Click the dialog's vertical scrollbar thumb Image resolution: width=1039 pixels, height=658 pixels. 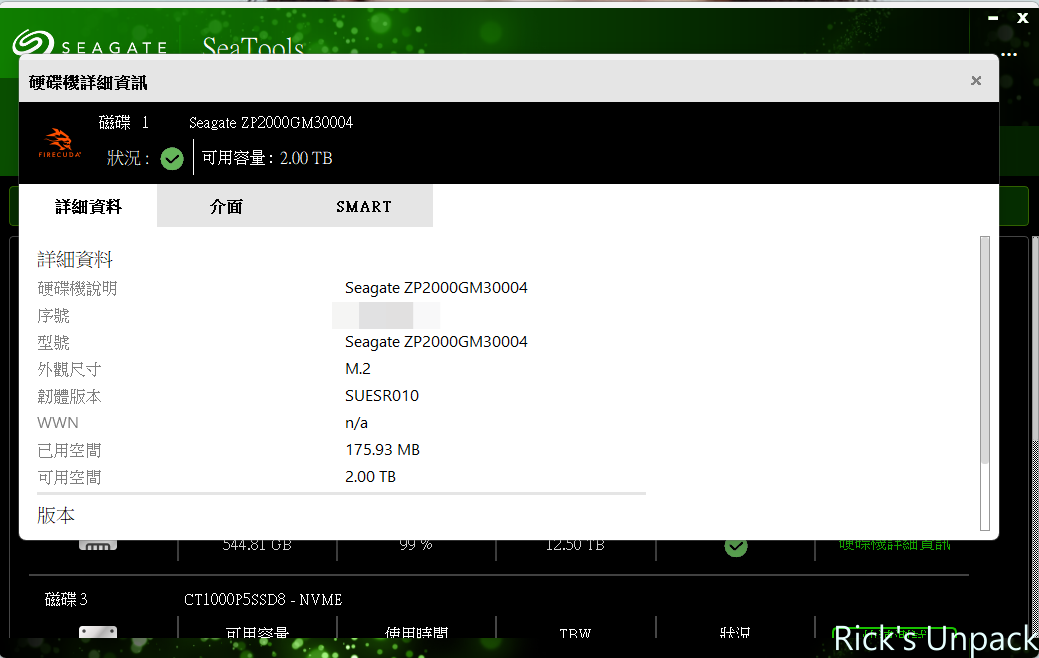tap(985, 350)
